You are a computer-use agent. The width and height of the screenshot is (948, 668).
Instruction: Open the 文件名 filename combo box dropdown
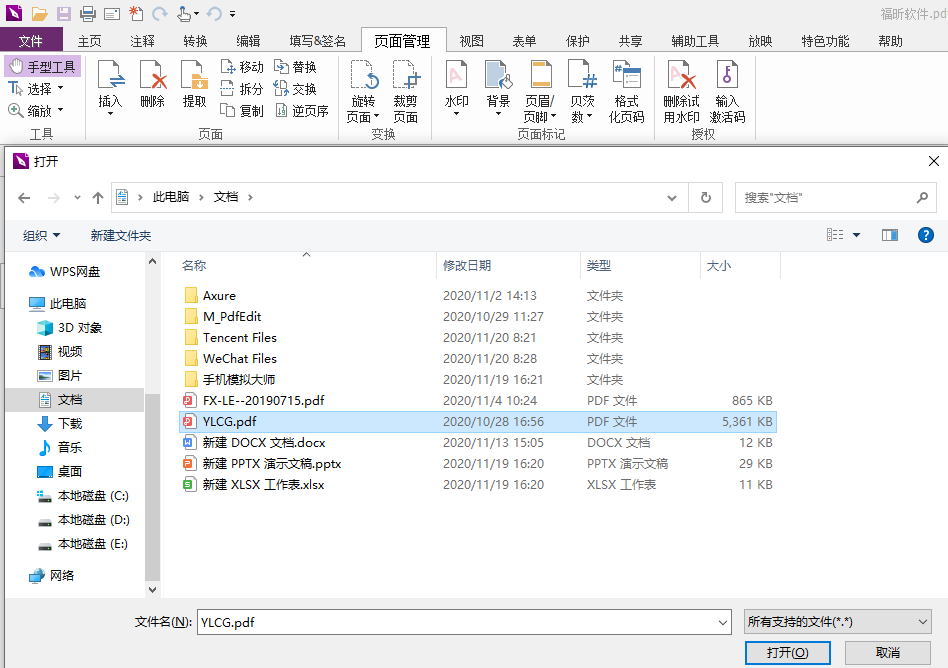[722, 623]
